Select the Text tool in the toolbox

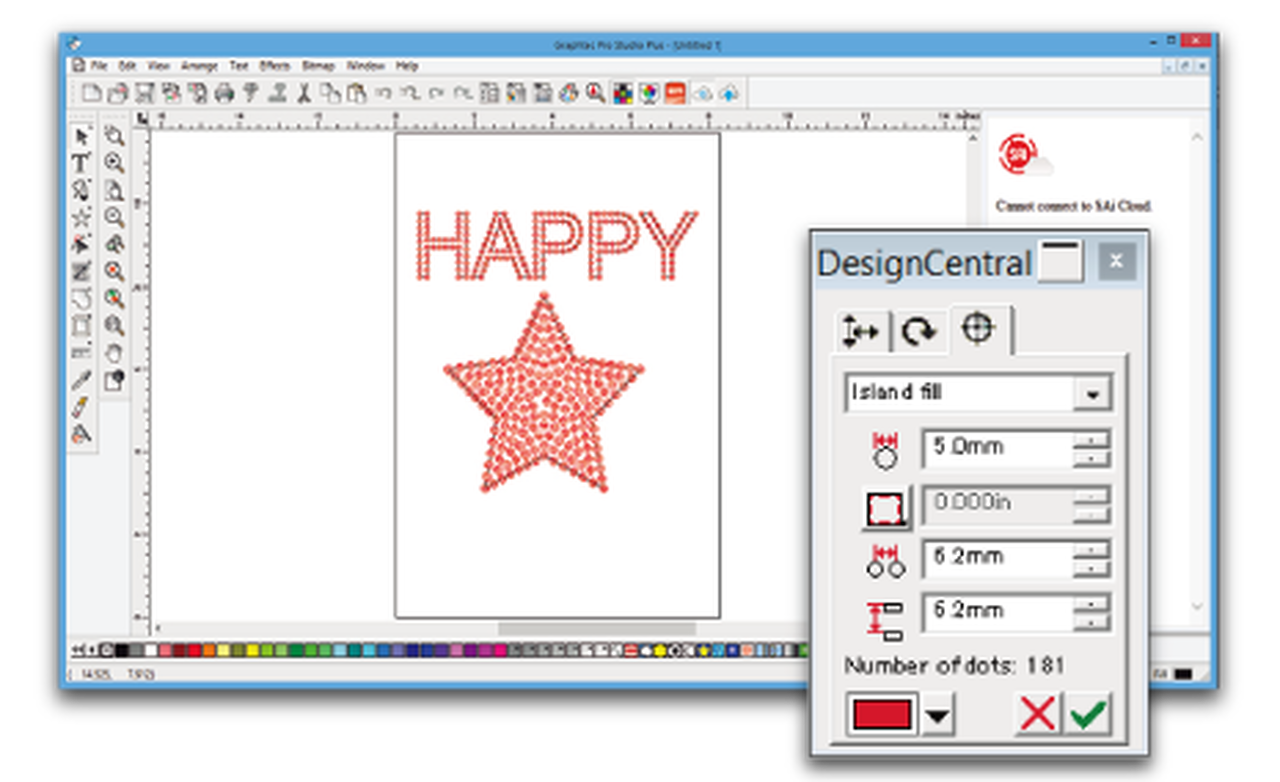point(81,163)
